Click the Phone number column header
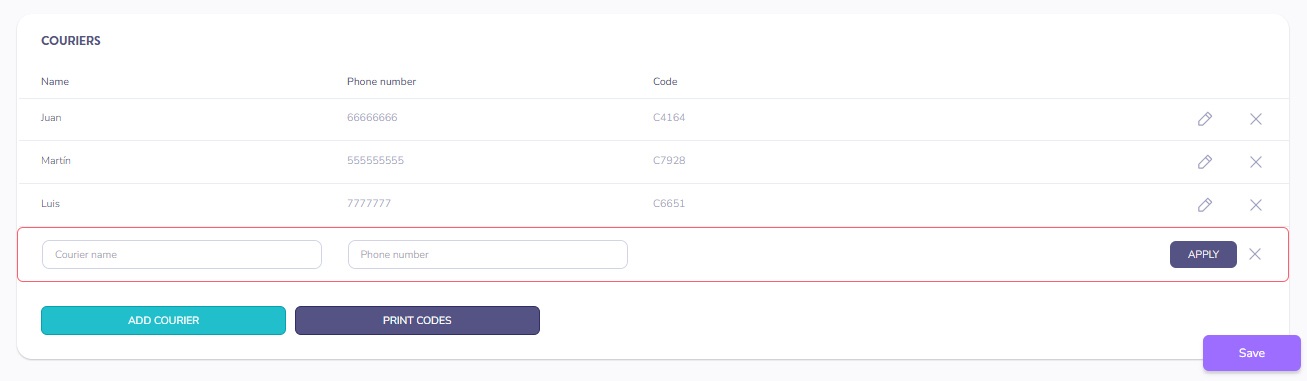Screen dimensions: 1307x381 381,81
